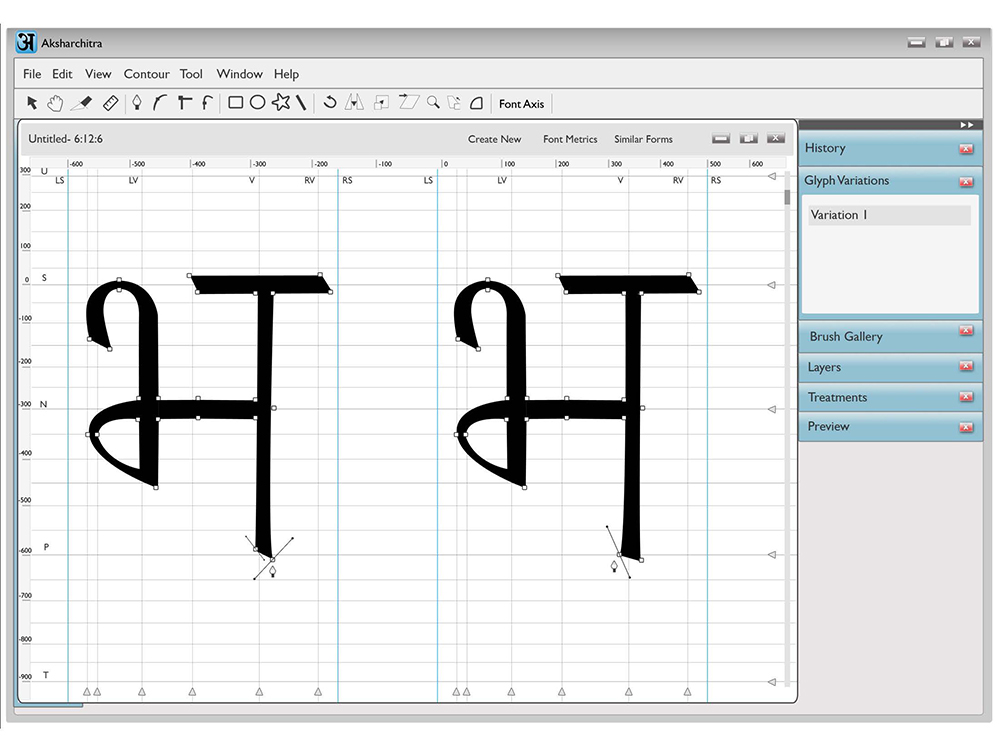
Task: Click the Font Axis button
Action: click(x=521, y=104)
